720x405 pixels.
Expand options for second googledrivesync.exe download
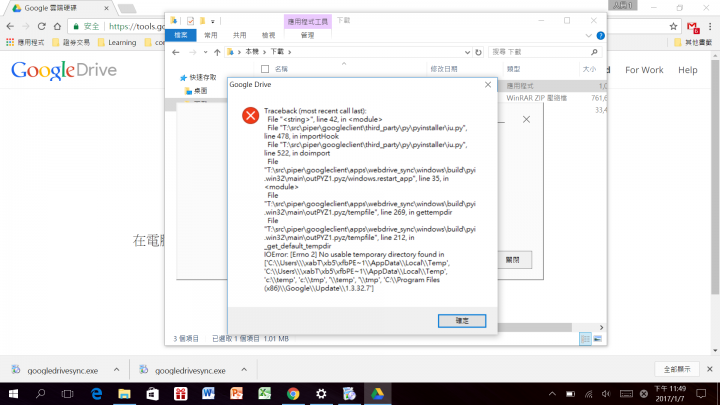coord(244,370)
